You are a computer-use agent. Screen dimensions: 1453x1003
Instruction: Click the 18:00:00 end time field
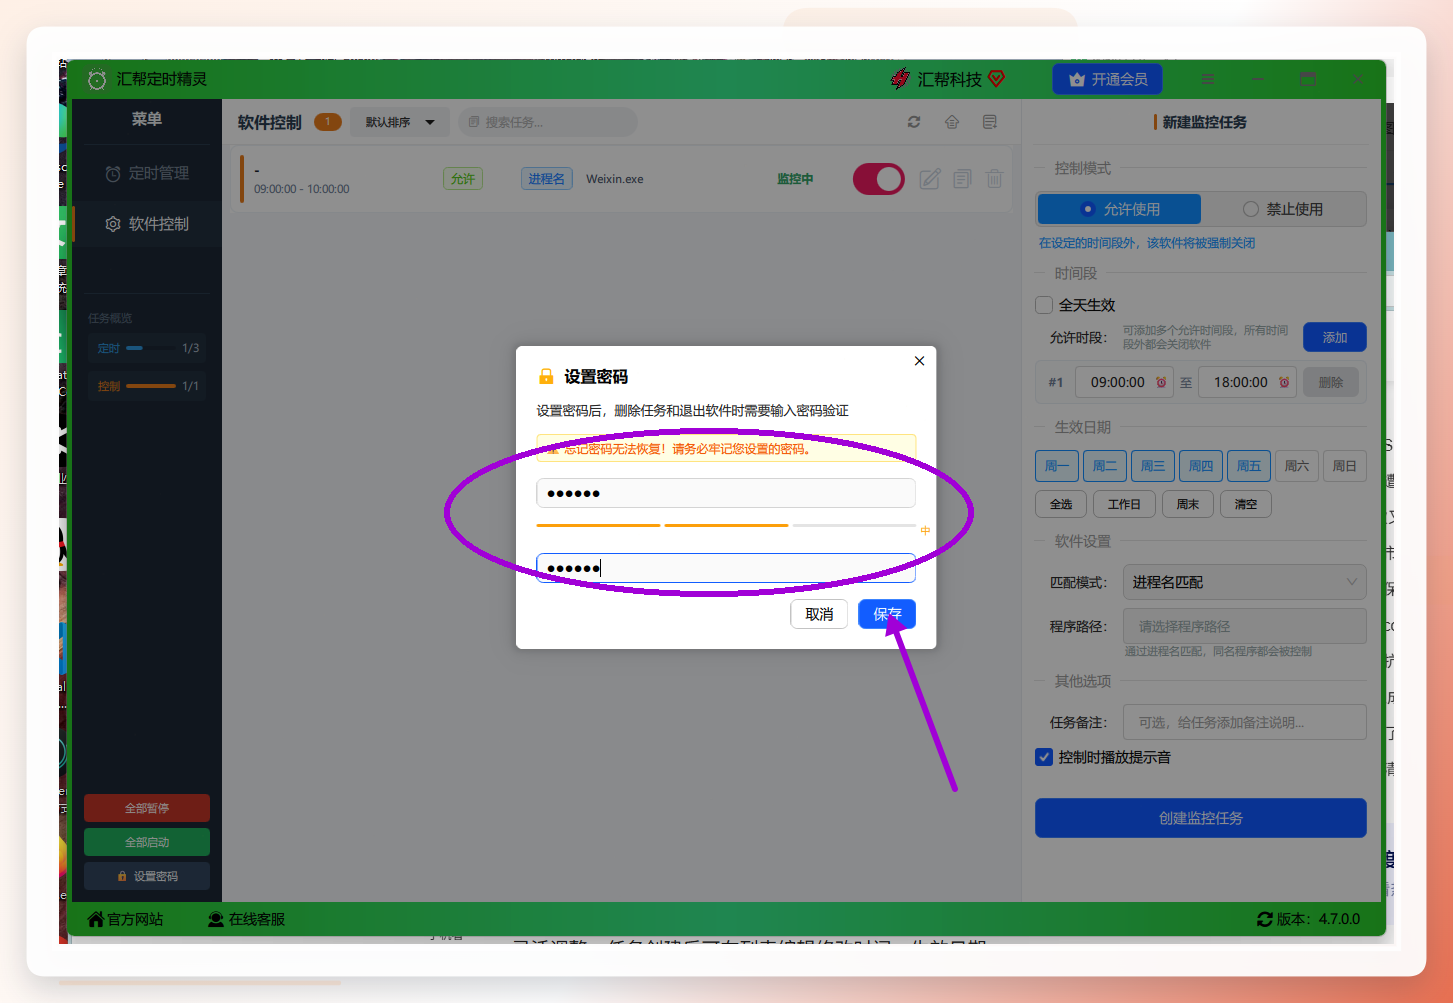pyautogui.click(x=1247, y=382)
